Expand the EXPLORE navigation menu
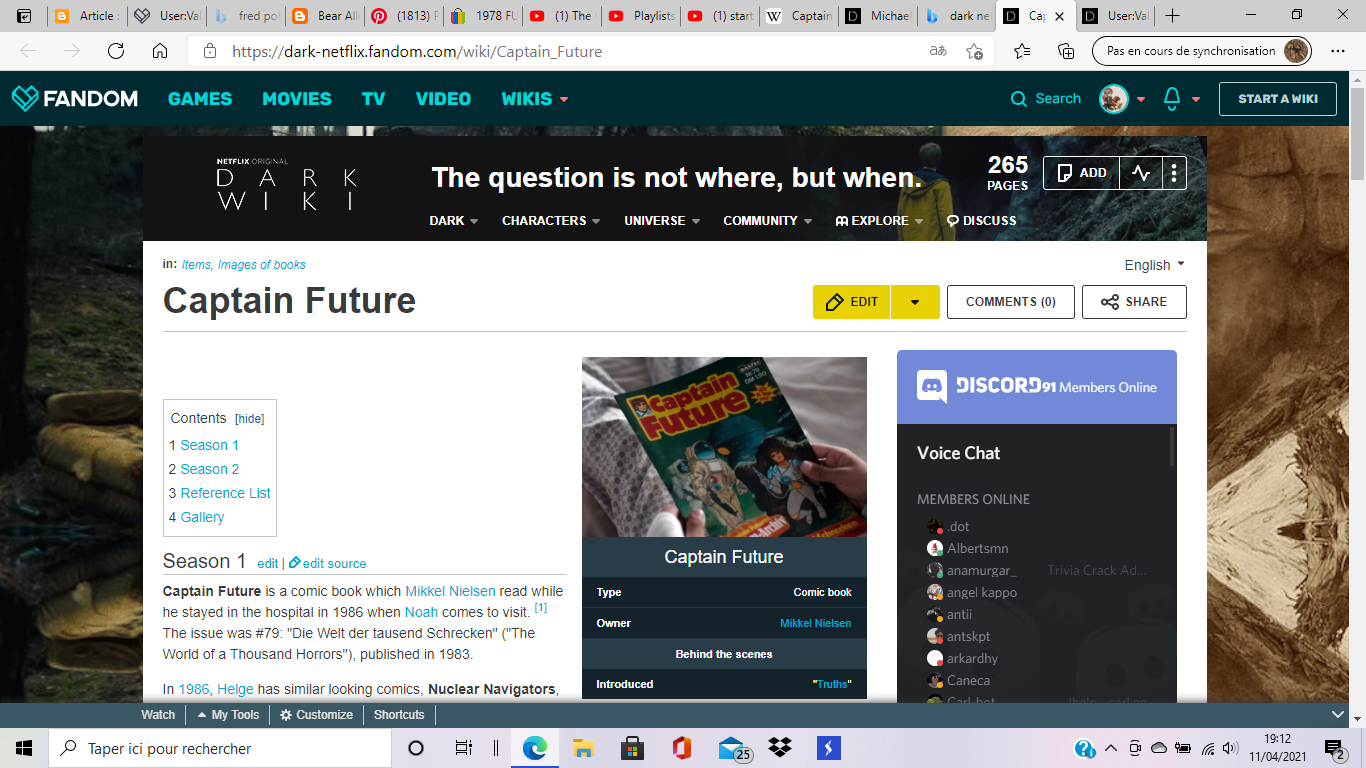 click(879, 220)
